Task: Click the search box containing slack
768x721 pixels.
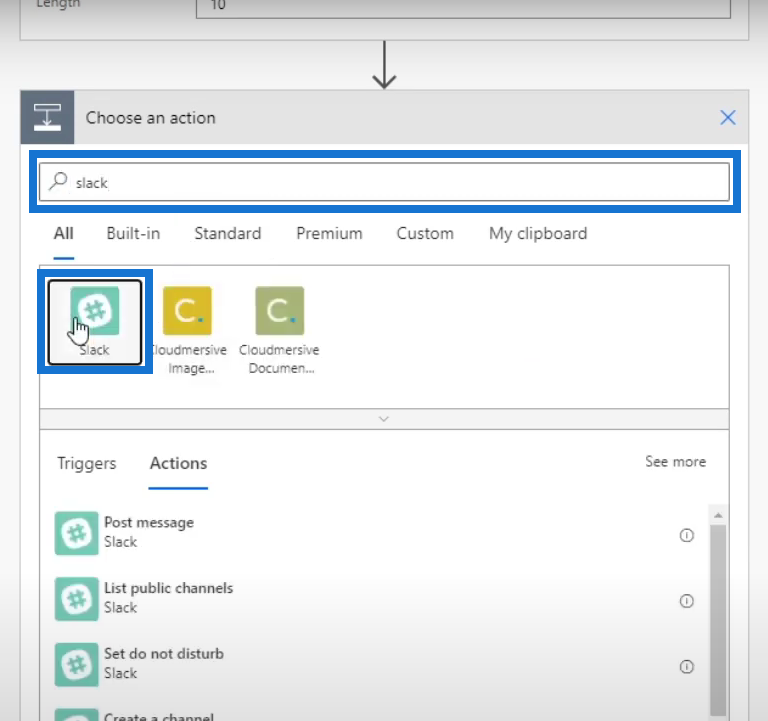Action: (384, 182)
